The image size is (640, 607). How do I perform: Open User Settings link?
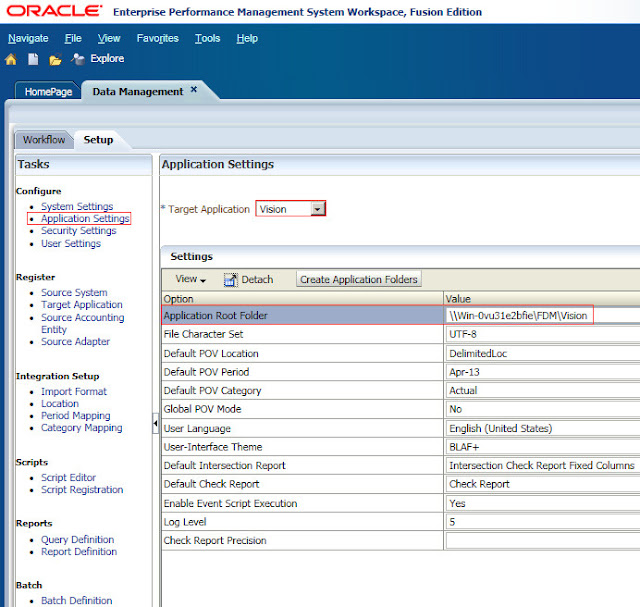[x=71, y=243]
